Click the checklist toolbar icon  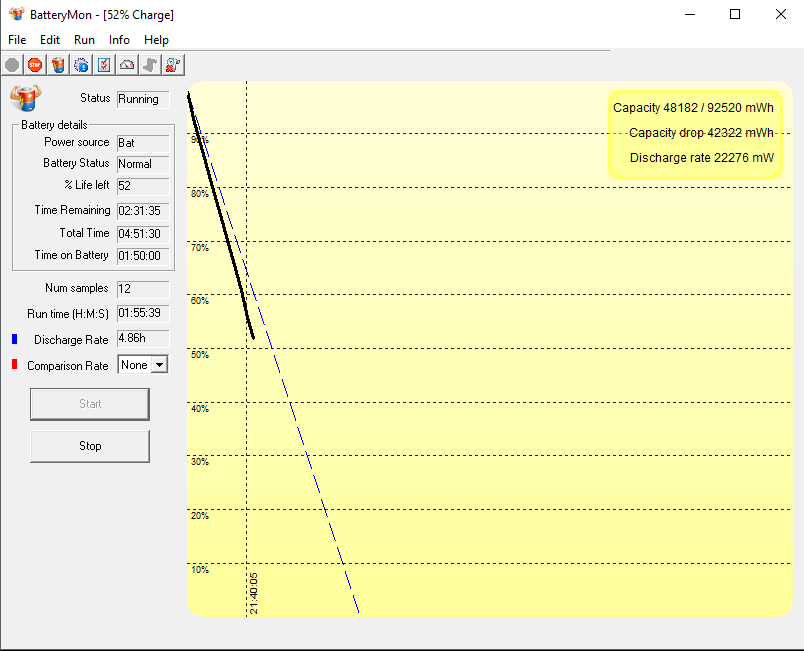pyautogui.click(x=104, y=65)
